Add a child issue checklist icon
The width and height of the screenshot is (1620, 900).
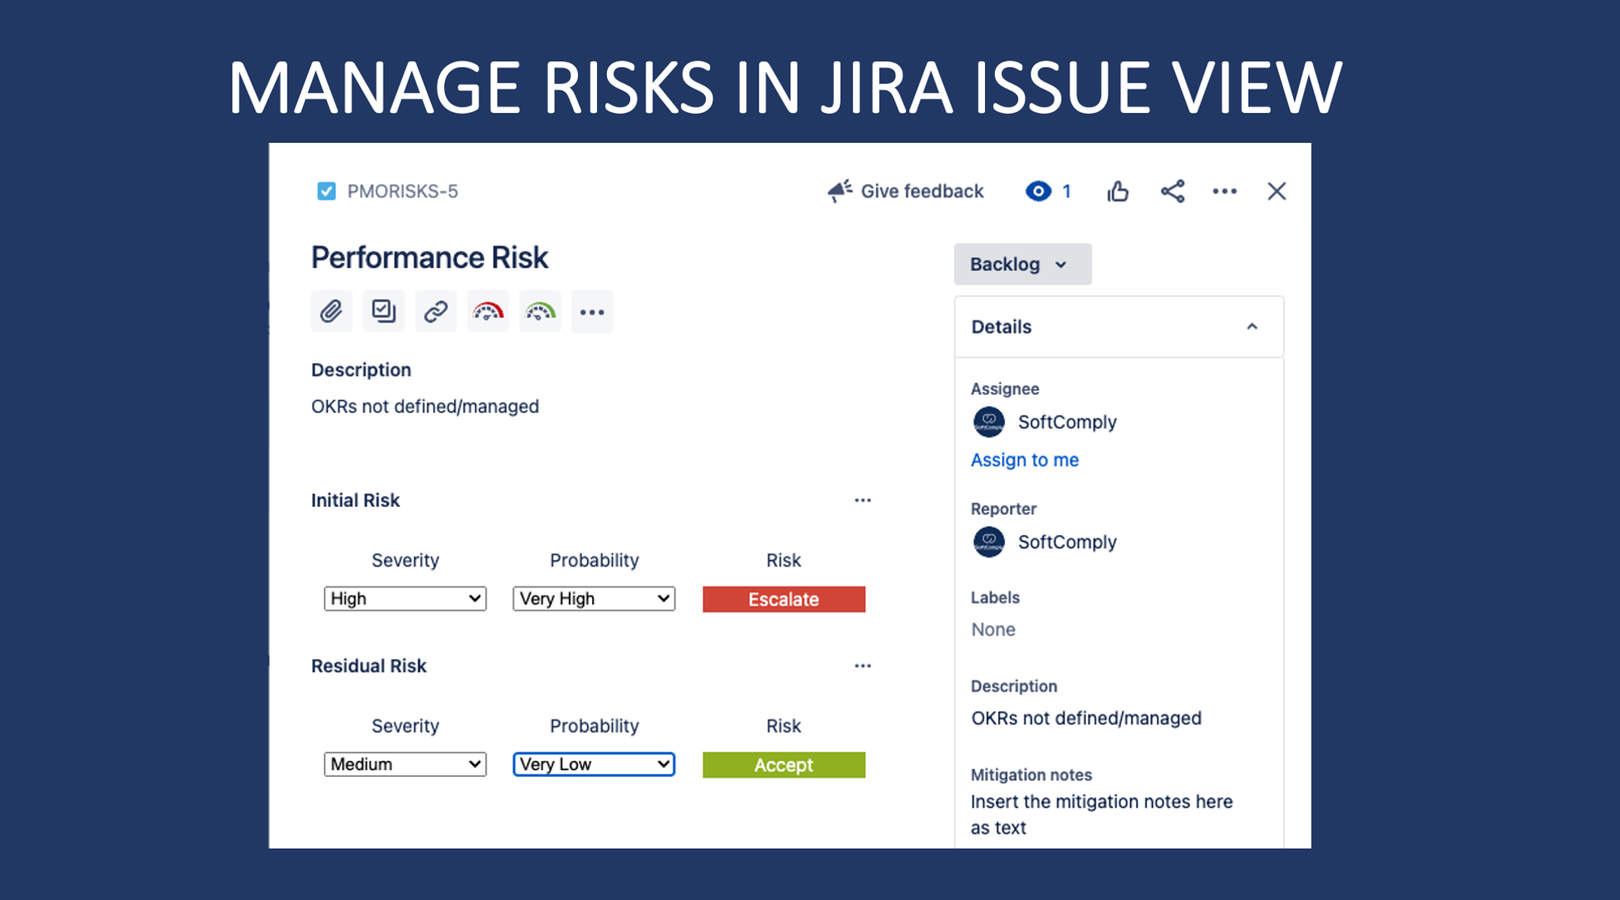click(x=383, y=312)
